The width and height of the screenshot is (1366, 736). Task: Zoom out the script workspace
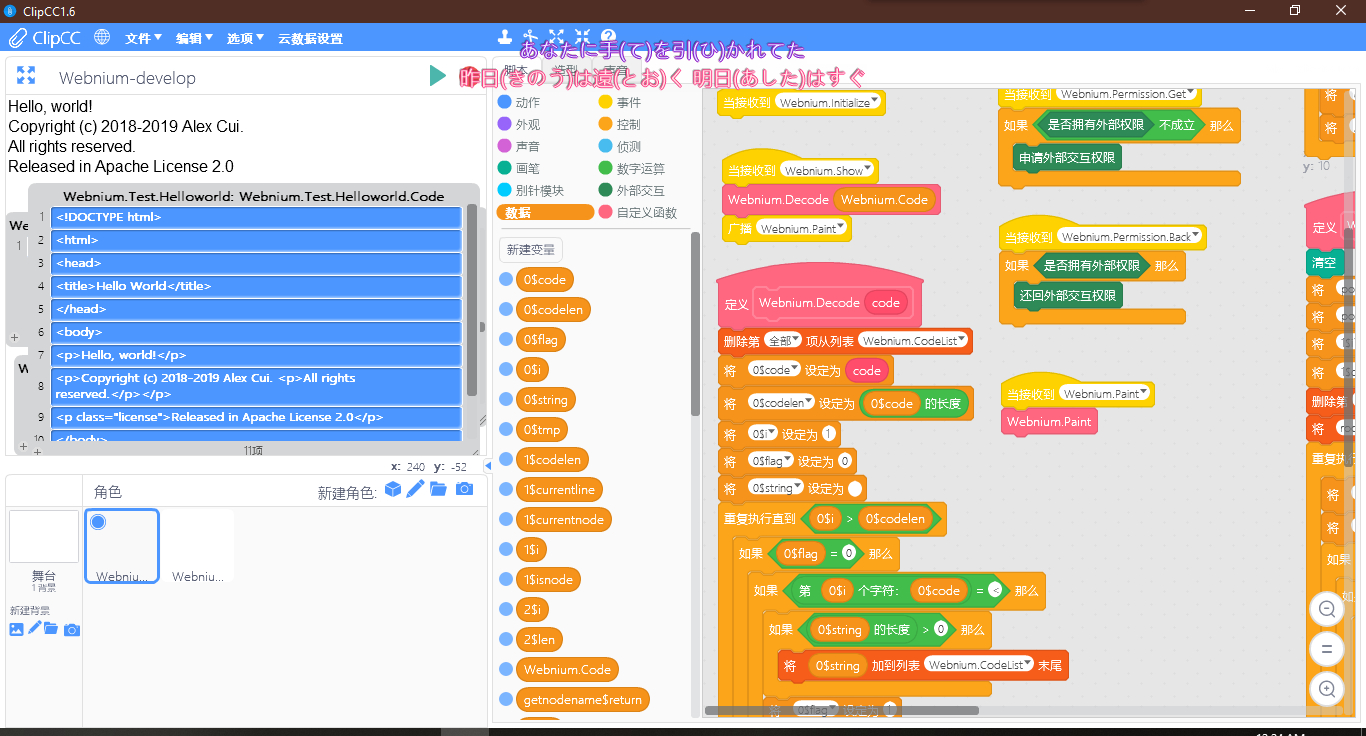[x=1327, y=609]
